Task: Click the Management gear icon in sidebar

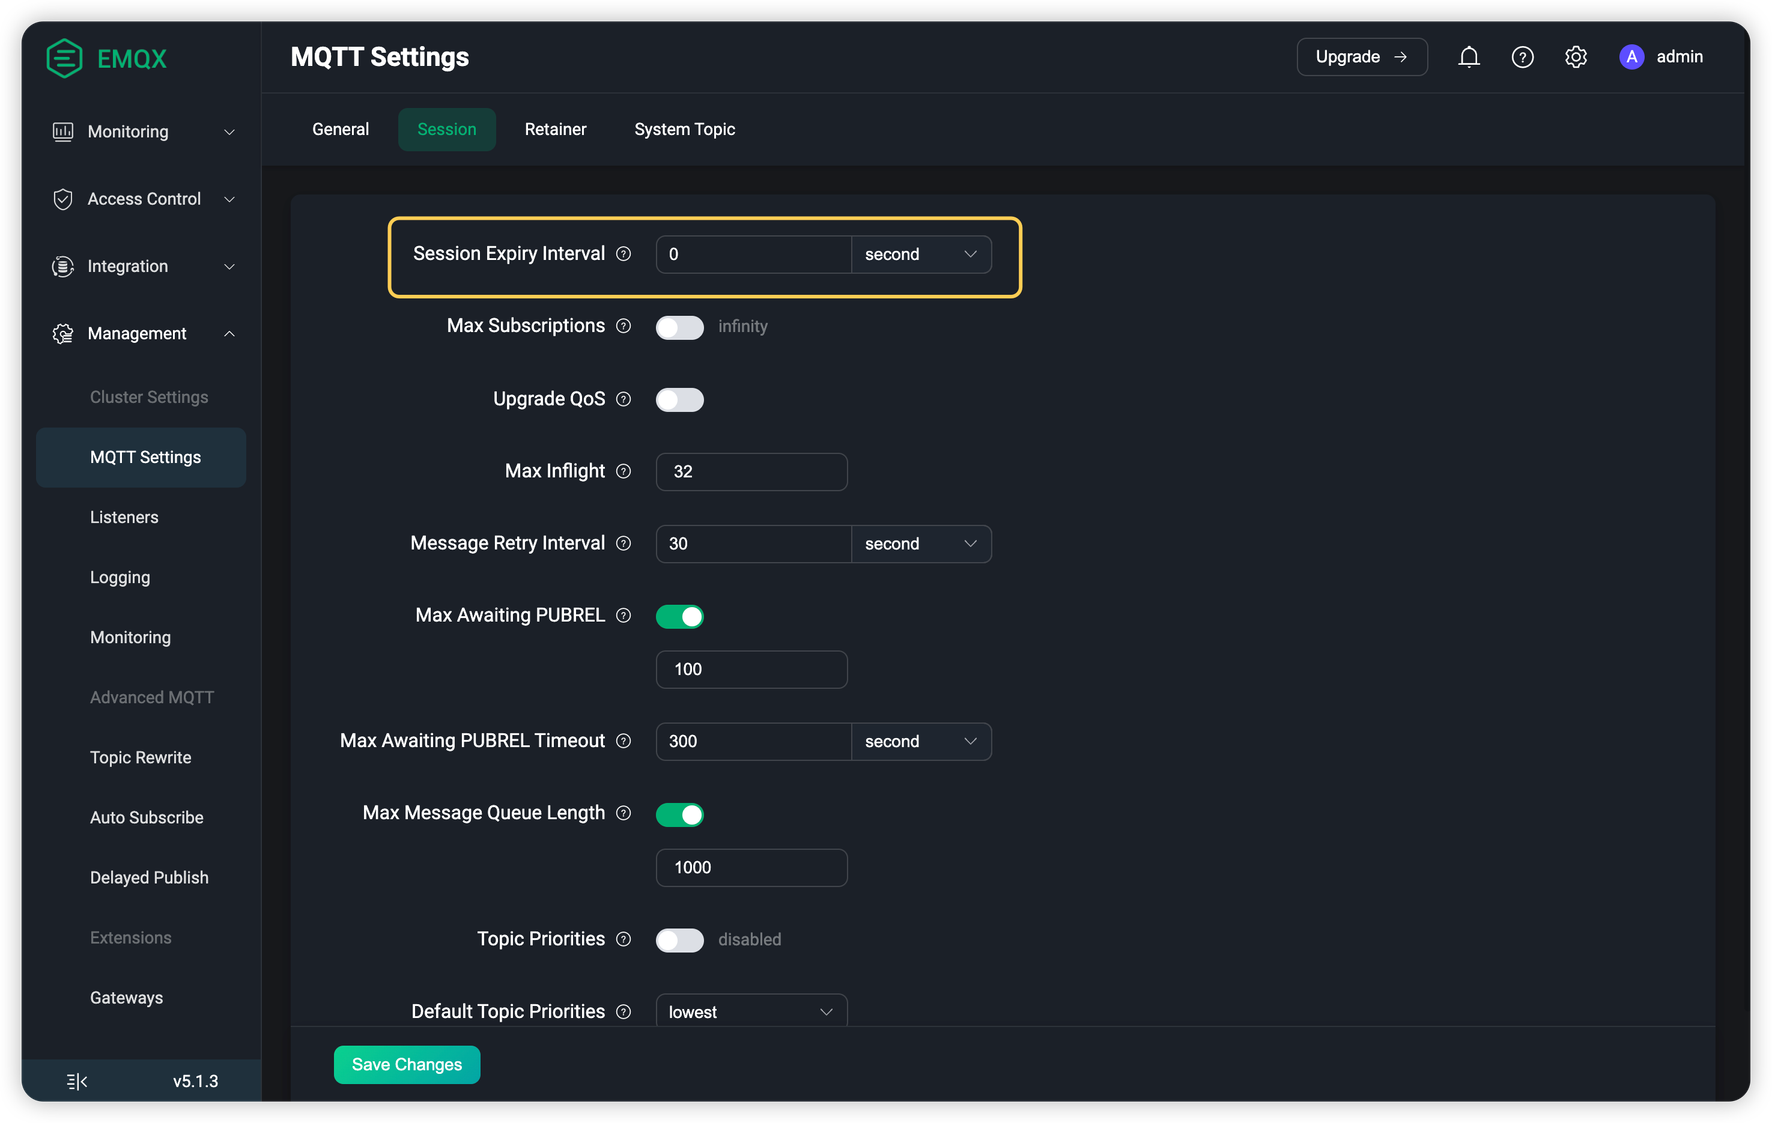Action: tap(63, 333)
